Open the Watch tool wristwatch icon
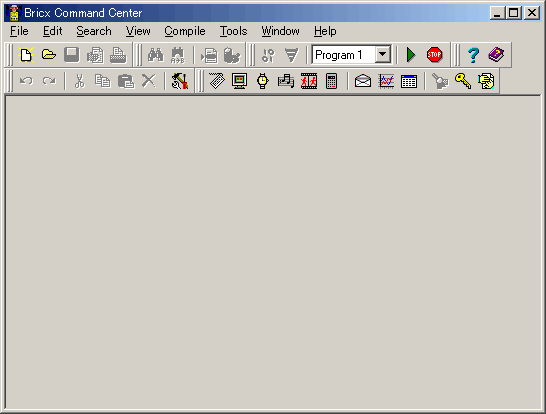This screenshot has width=546, height=414. pyautogui.click(x=263, y=81)
